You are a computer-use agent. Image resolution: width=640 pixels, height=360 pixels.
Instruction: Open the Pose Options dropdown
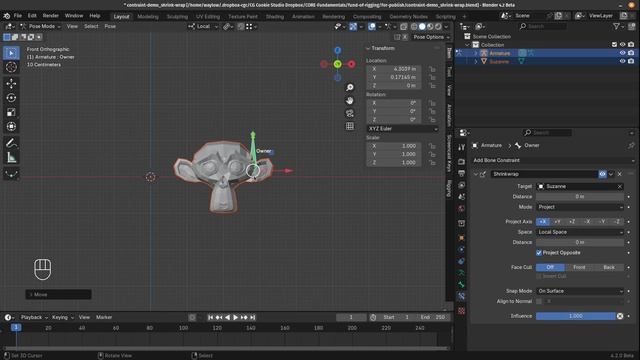point(431,37)
